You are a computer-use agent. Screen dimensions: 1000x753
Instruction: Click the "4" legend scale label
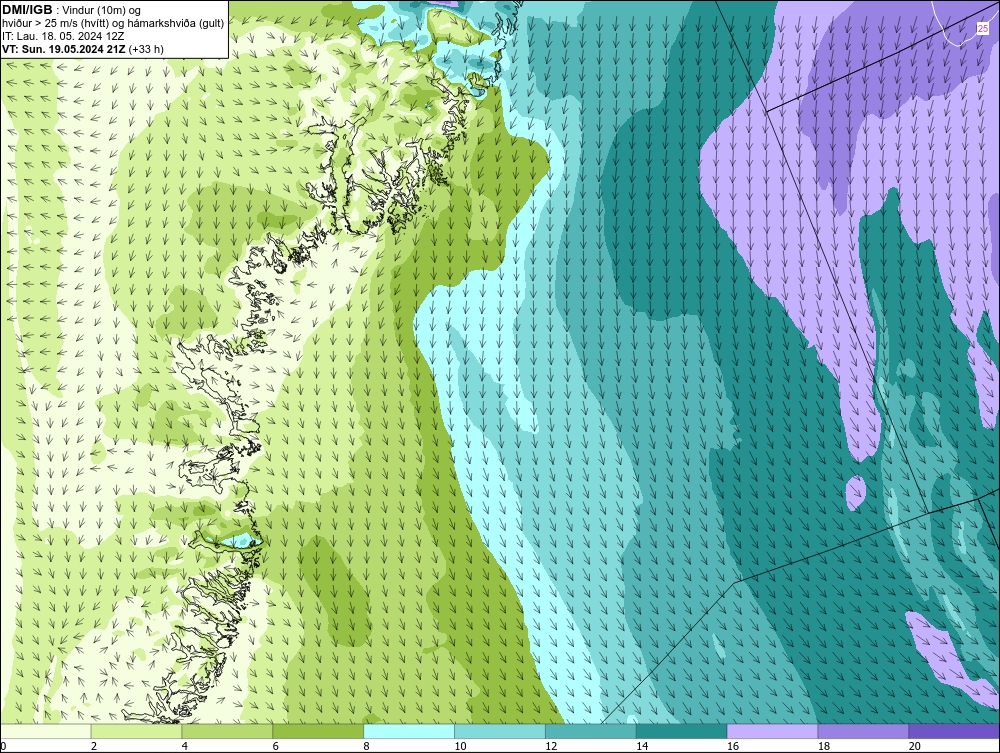[184, 746]
